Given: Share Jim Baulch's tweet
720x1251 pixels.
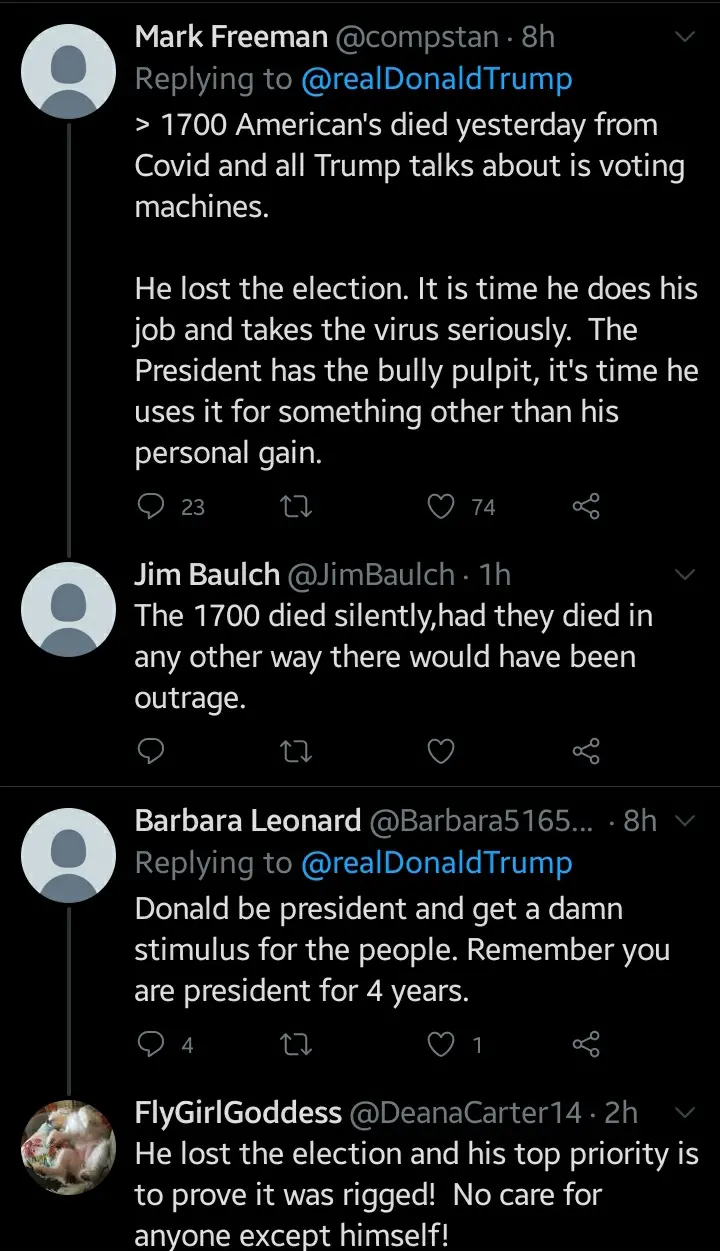Looking at the screenshot, I should coord(586,750).
